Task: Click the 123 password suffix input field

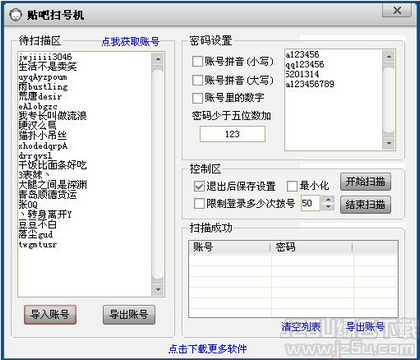Action: tap(232, 134)
